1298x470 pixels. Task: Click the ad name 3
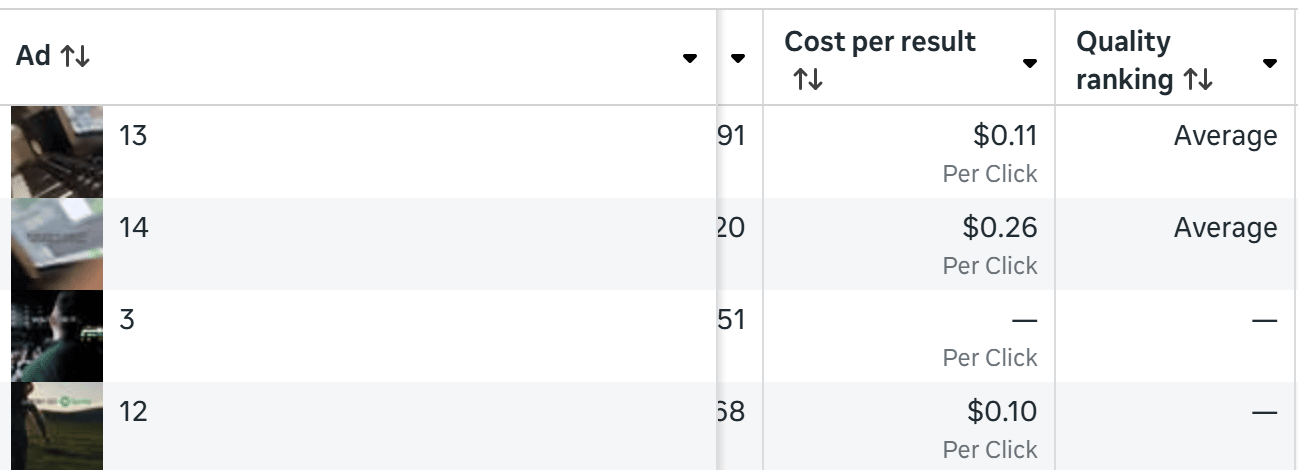pos(127,320)
